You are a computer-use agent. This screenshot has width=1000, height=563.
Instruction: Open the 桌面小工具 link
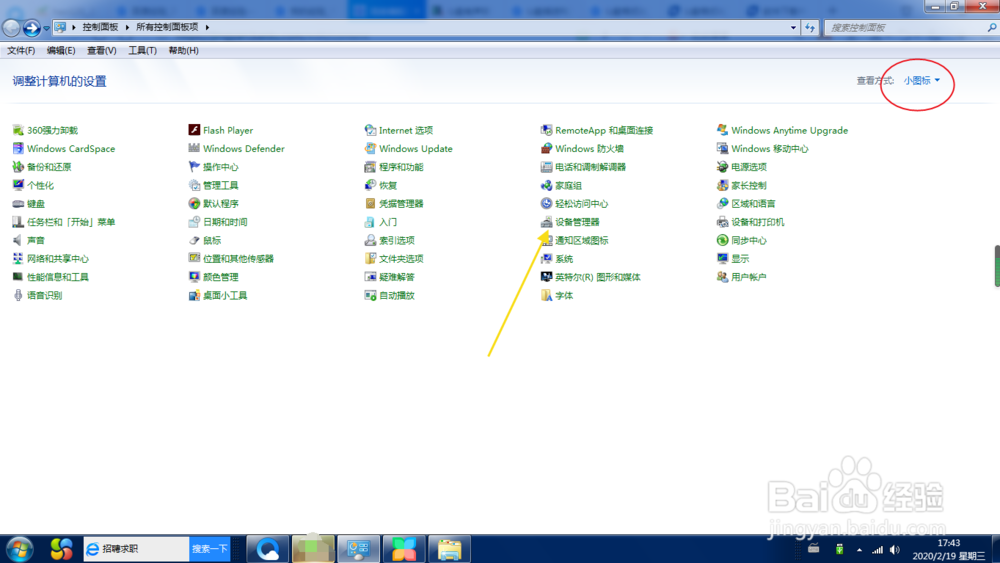[225, 295]
